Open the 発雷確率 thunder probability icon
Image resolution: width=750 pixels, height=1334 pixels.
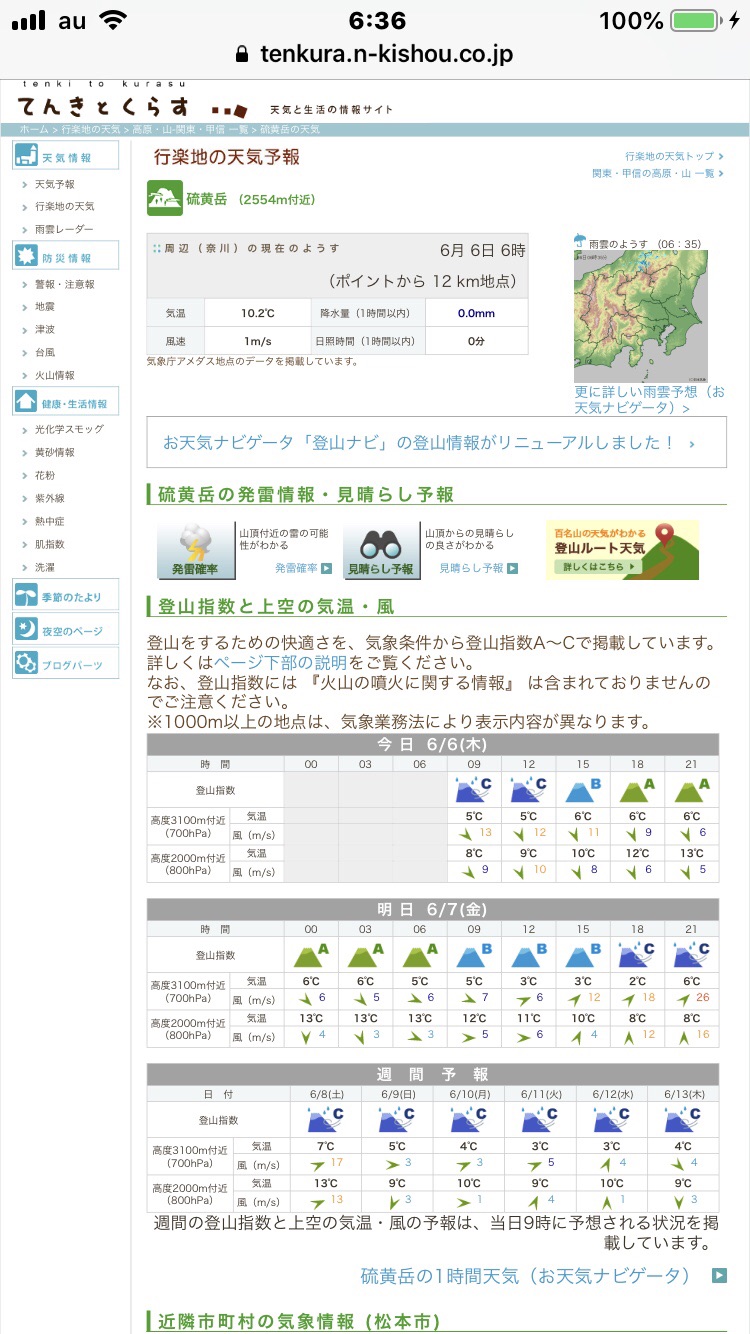(195, 550)
